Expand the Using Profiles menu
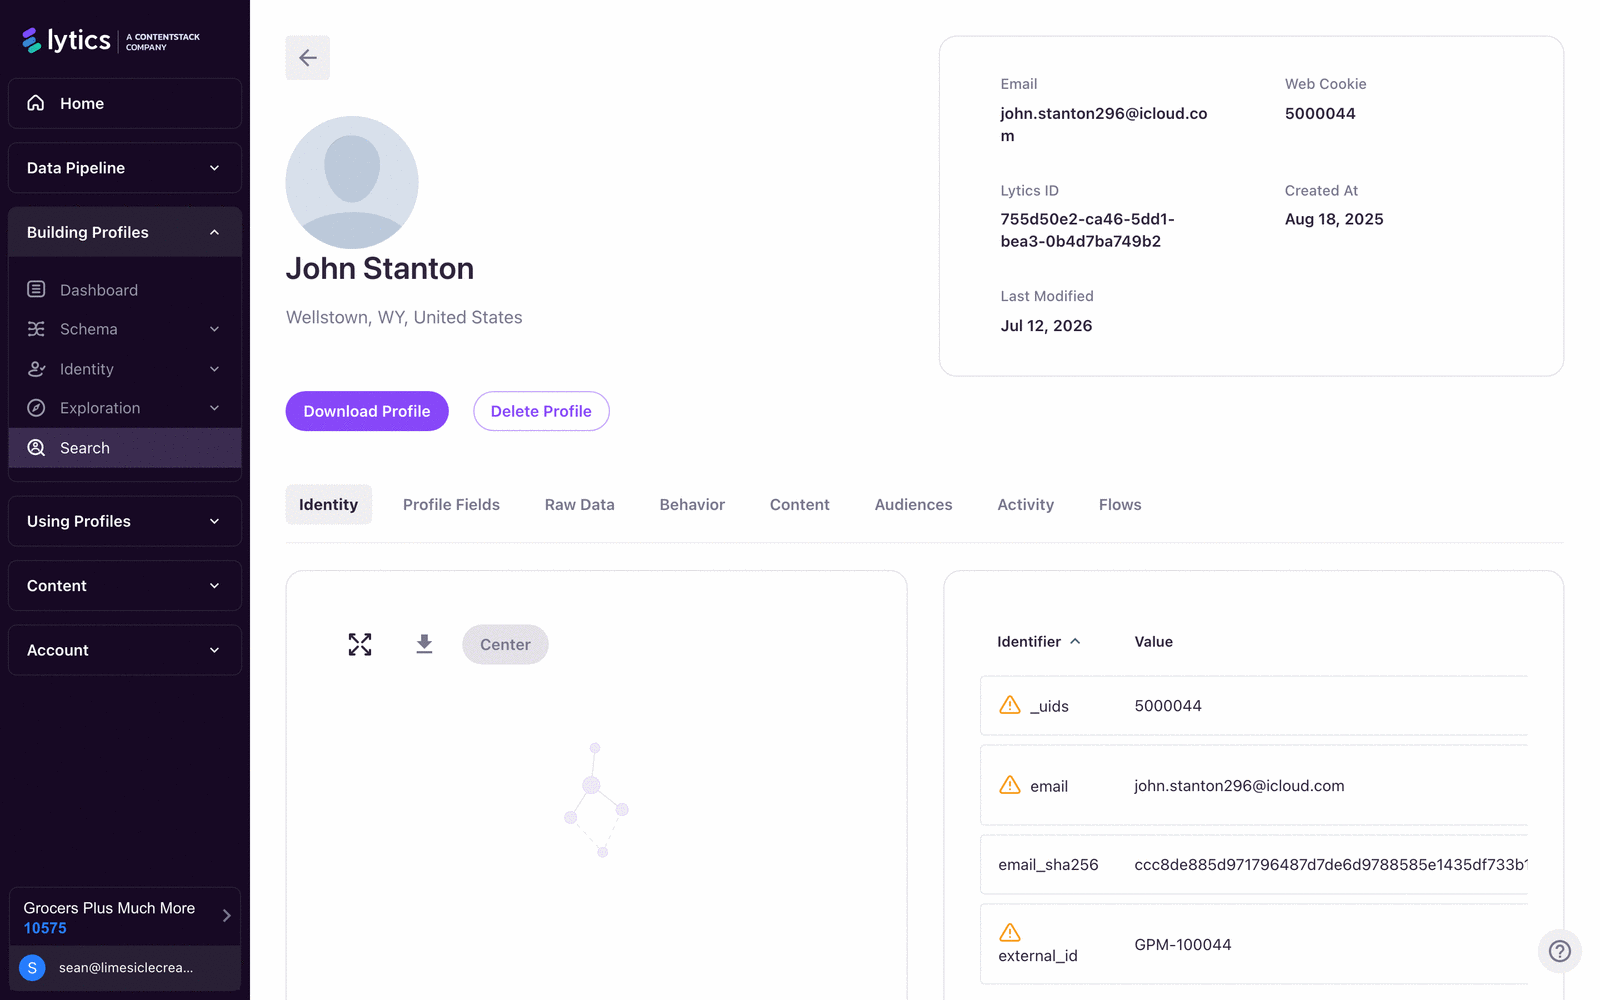This screenshot has width=1600, height=1000. pyautogui.click(x=125, y=521)
